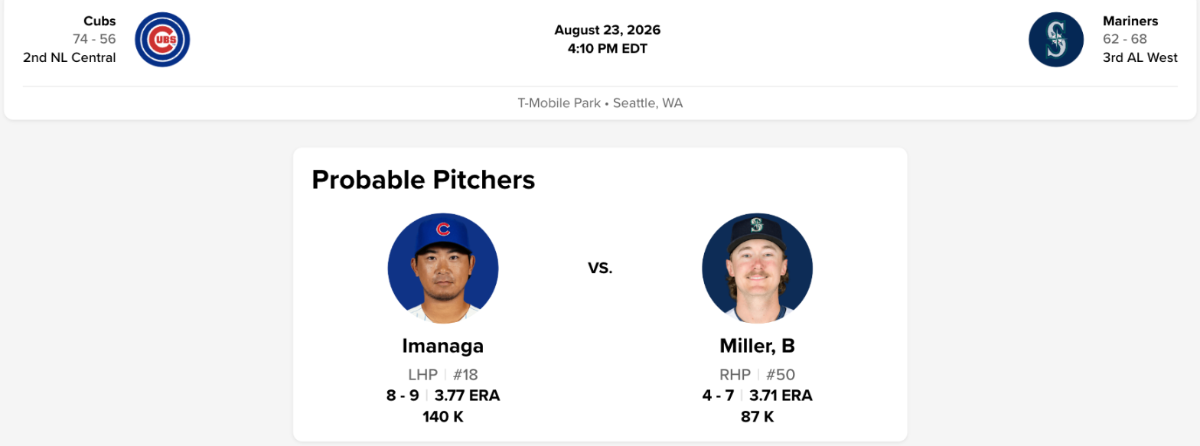Click Miller's 87 K strikeout total

click(757, 416)
